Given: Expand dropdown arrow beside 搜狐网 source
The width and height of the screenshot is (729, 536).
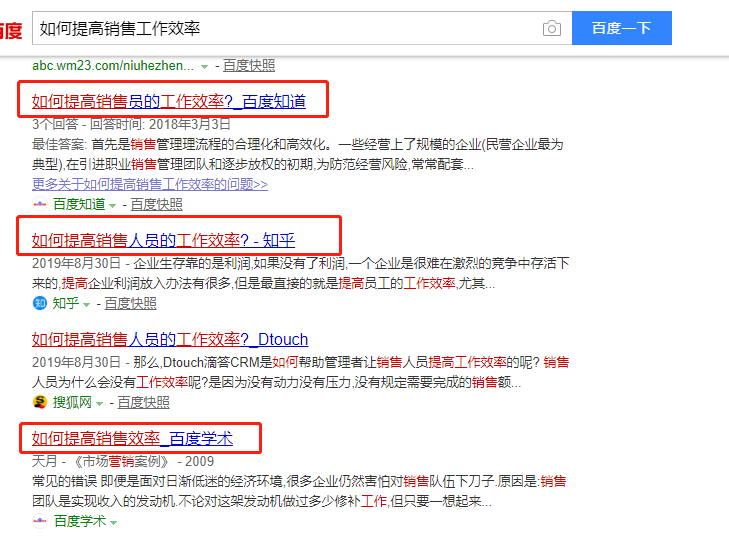Looking at the screenshot, I should click(x=99, y=404).
